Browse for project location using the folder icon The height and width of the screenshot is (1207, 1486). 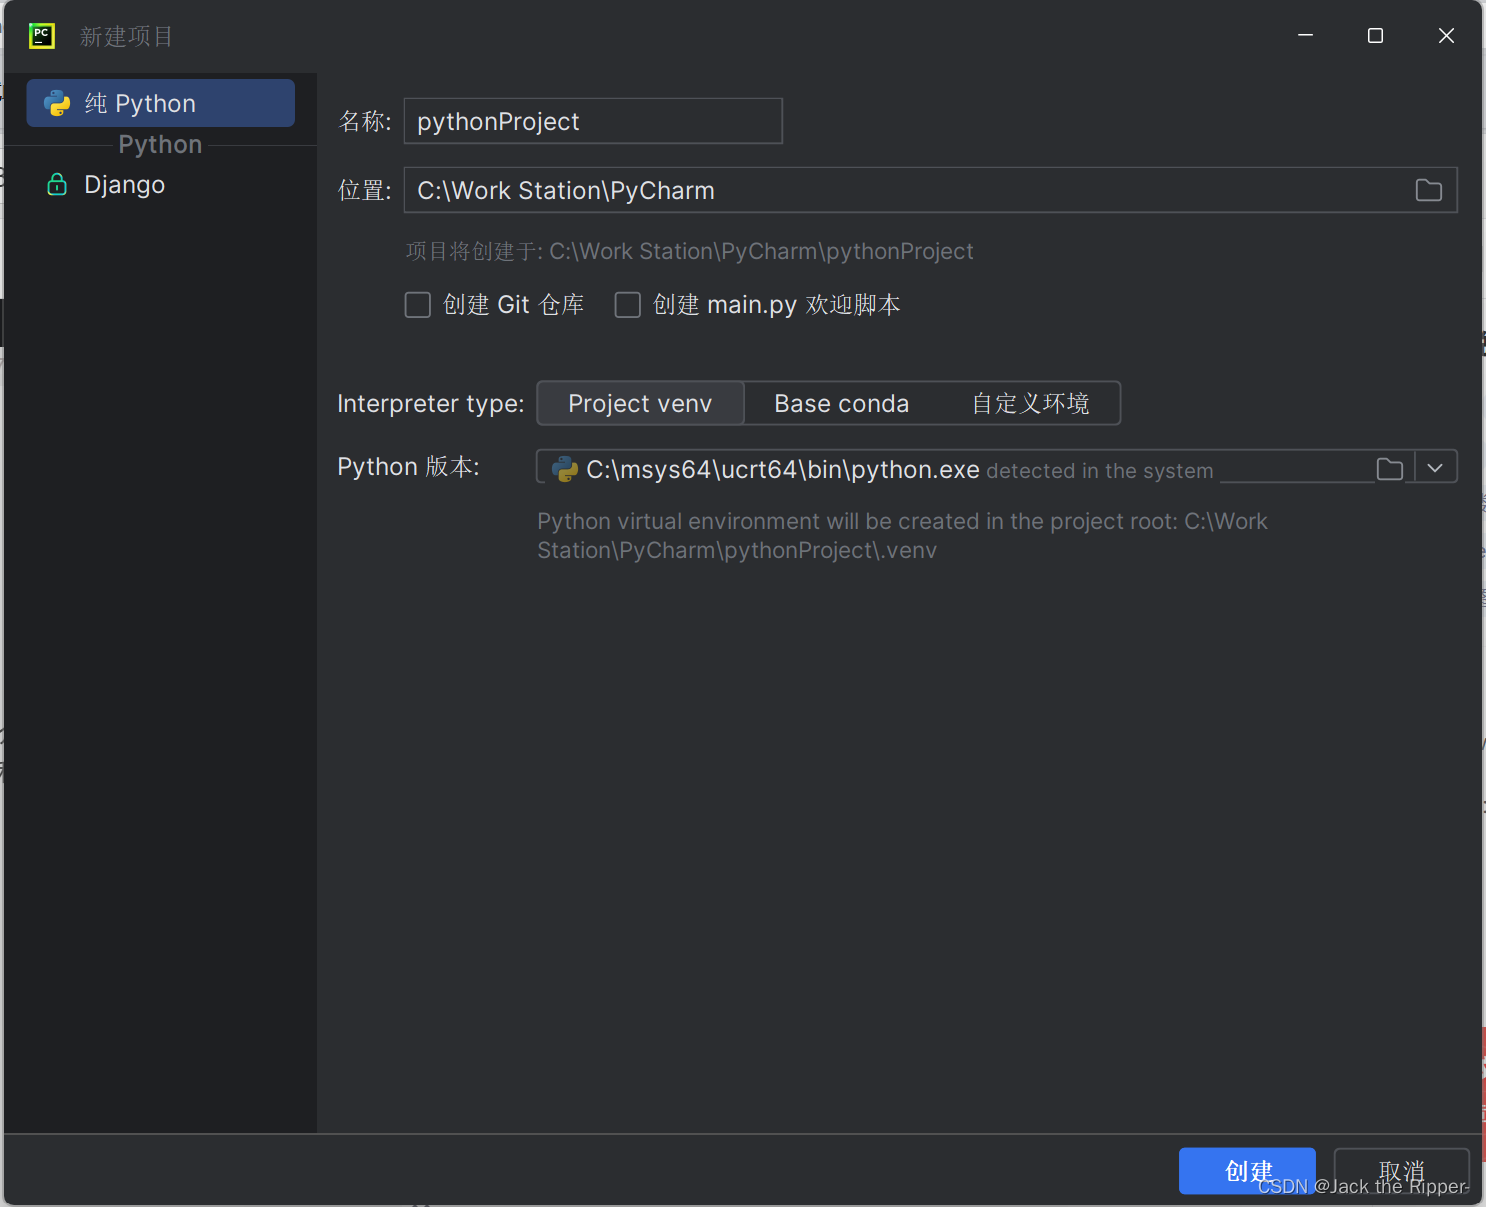[1429, 190]
